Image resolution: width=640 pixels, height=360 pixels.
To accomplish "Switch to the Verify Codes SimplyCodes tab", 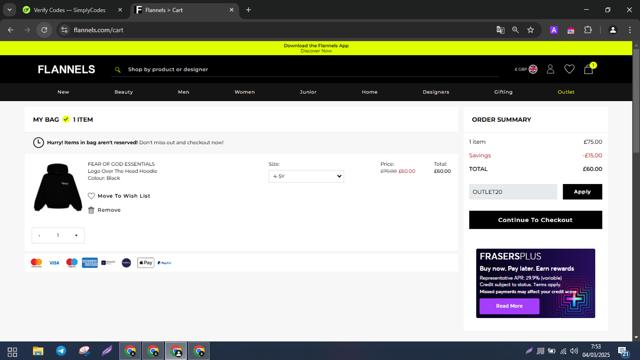I will coord(69,10).
